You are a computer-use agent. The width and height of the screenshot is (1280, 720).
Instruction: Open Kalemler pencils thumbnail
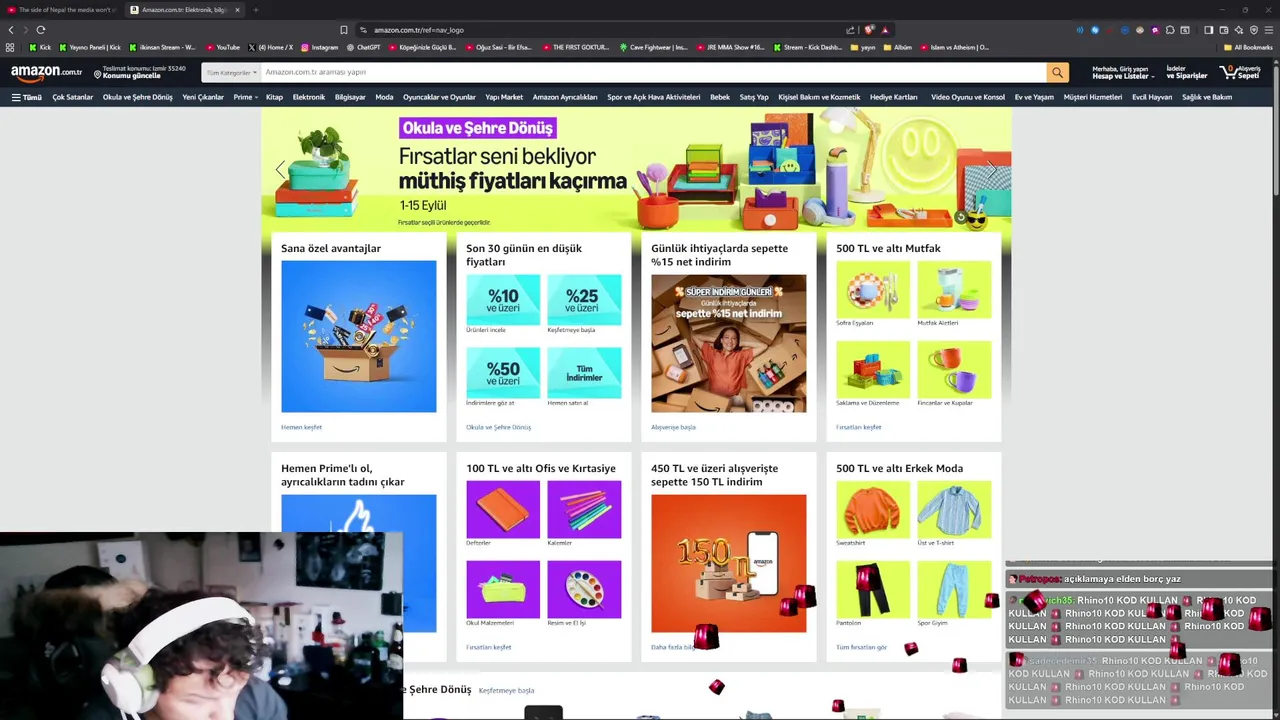(x=584, y=509)
